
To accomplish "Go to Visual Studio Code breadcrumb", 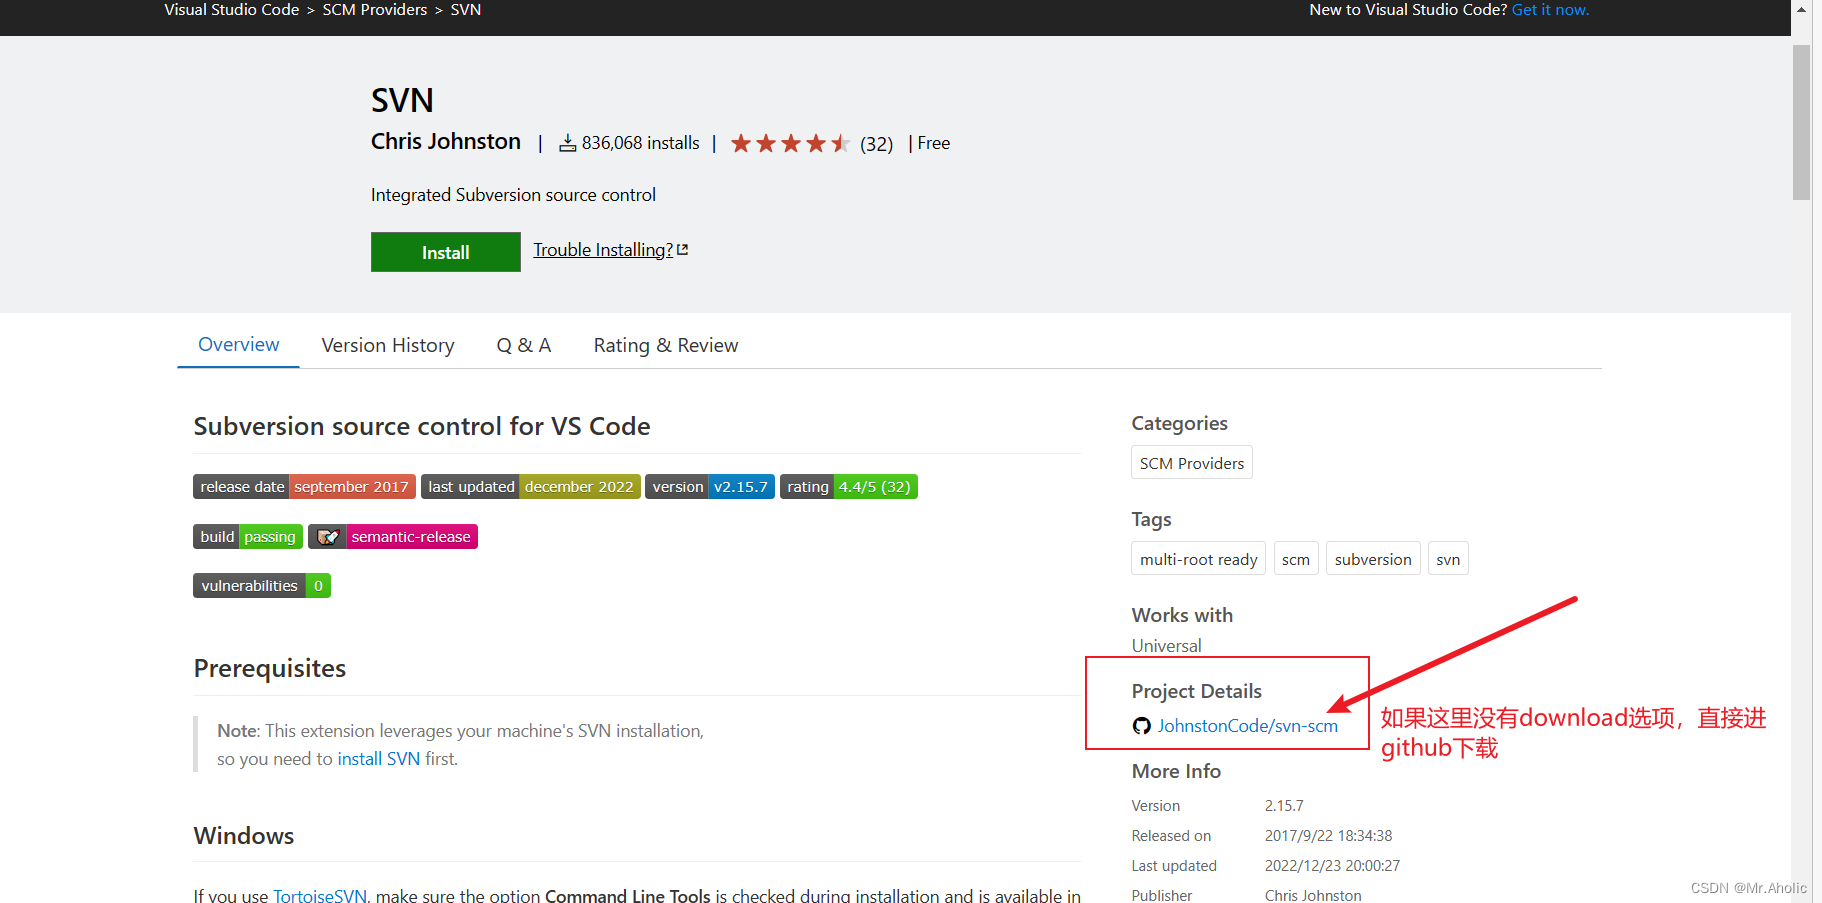I will tap(232, 10).
